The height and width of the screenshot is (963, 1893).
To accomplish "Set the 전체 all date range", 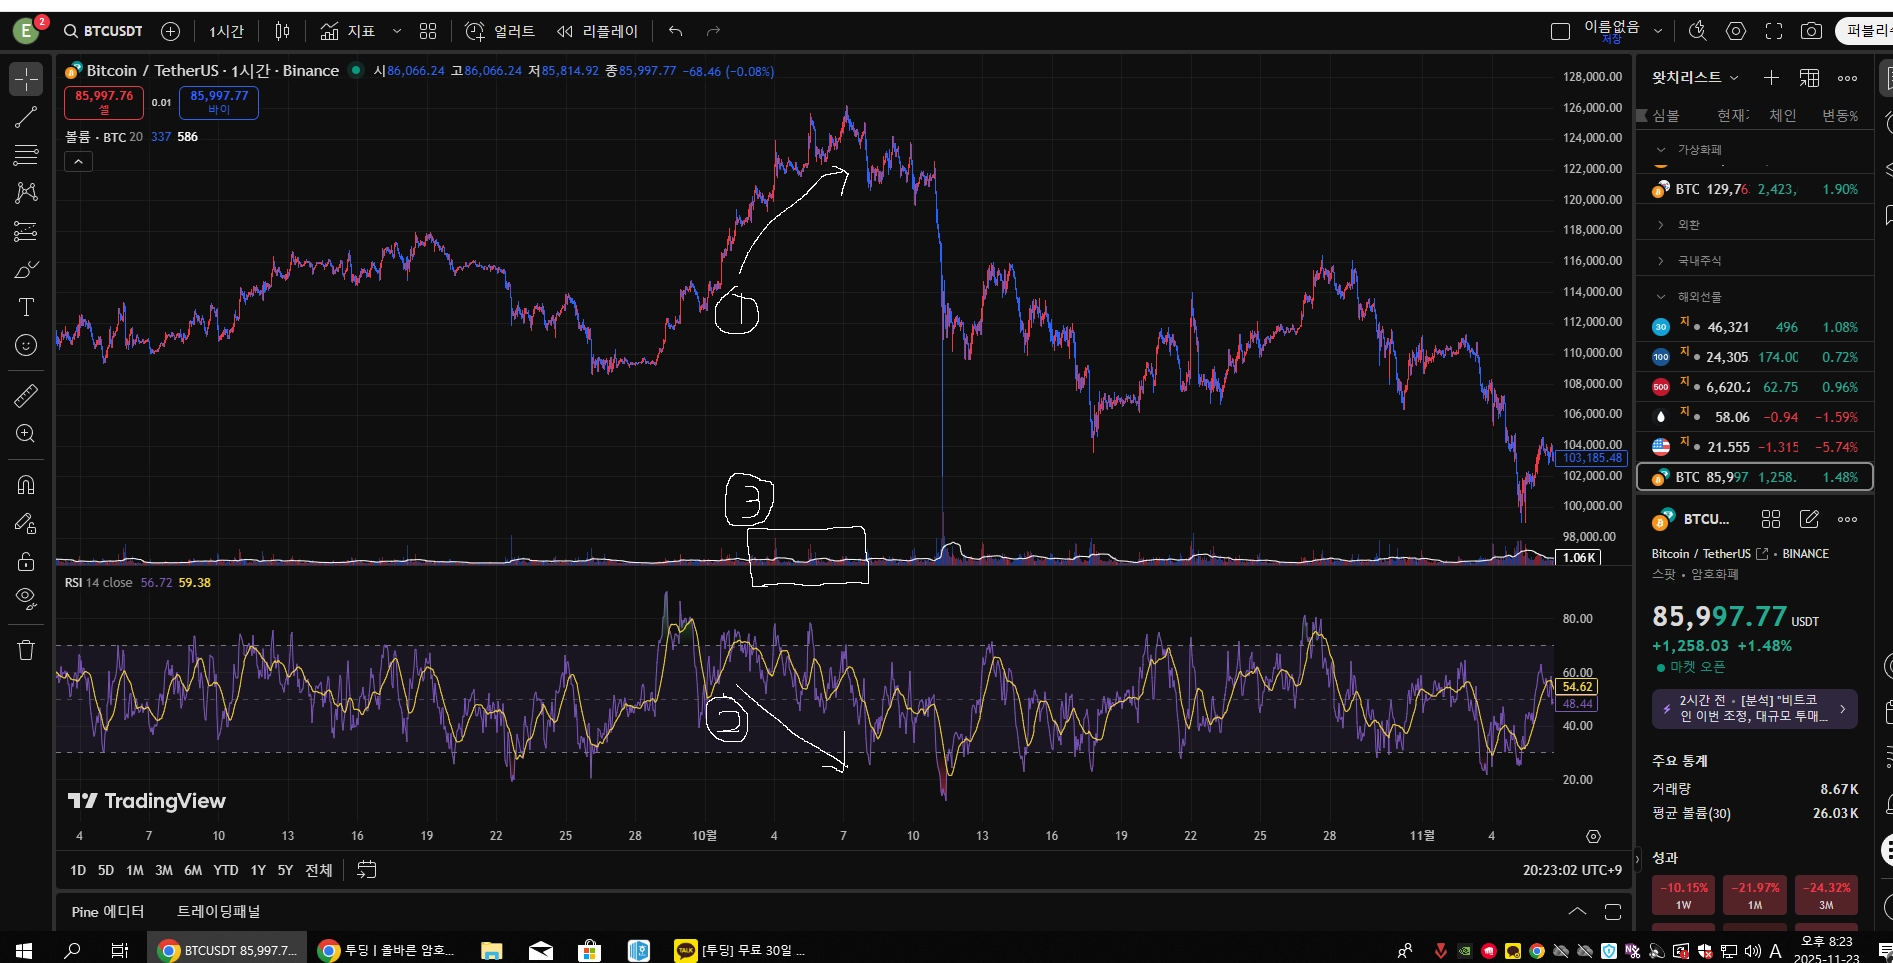I will 318,870.
